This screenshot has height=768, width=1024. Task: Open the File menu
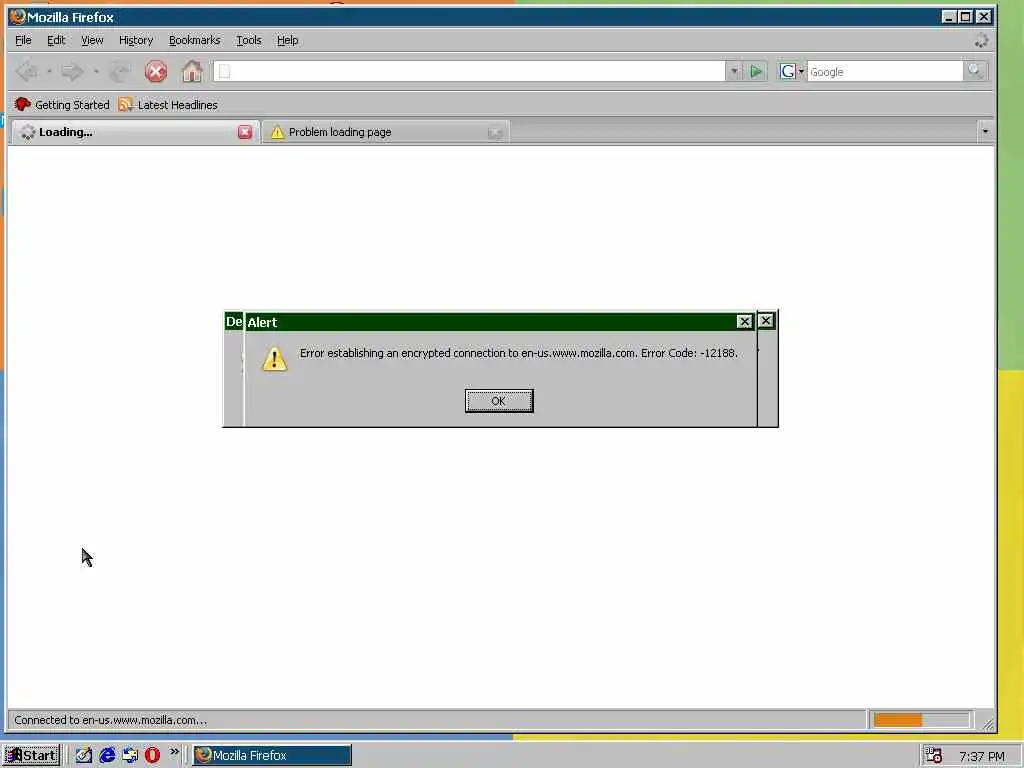[23, 40]
